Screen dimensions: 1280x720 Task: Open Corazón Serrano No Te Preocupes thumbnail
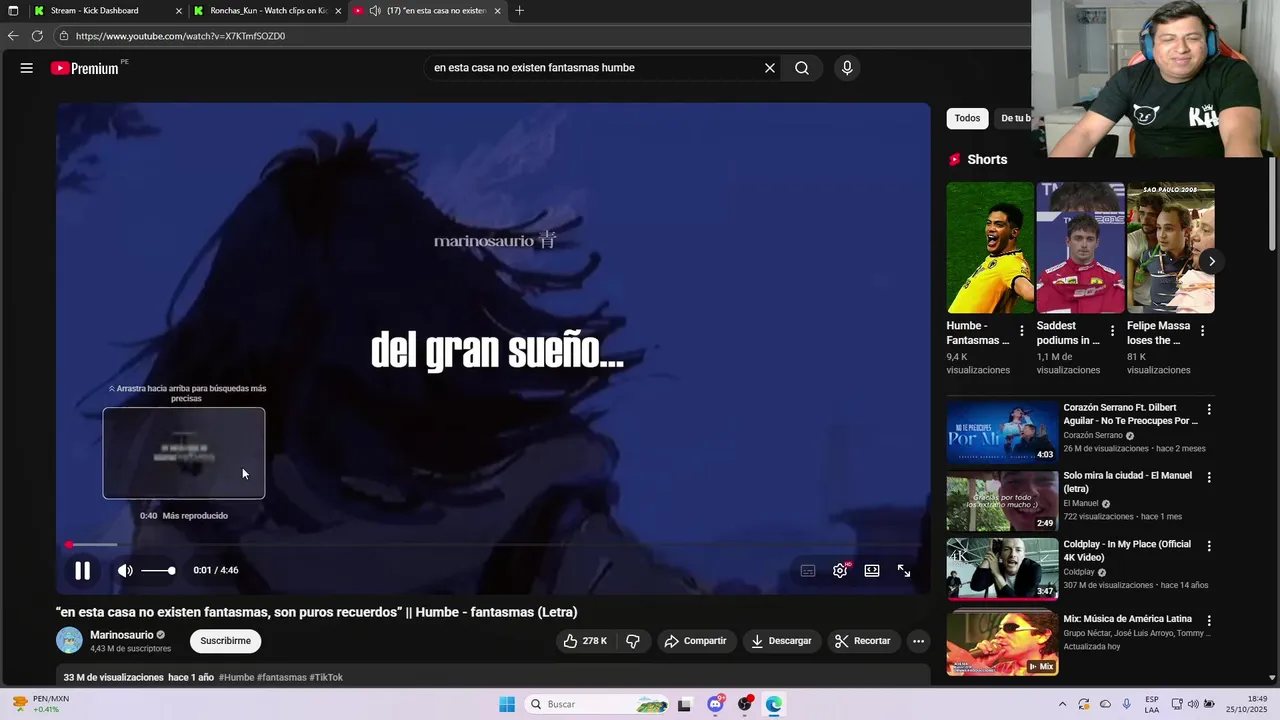coord(1002,432)
